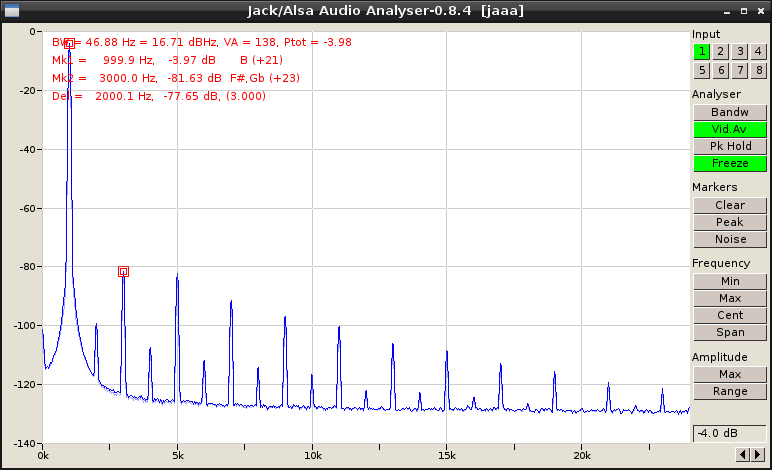Set marker mode to Noise
Image resolution: width=772 pixels, height=470 pixels.
(730, 239)
